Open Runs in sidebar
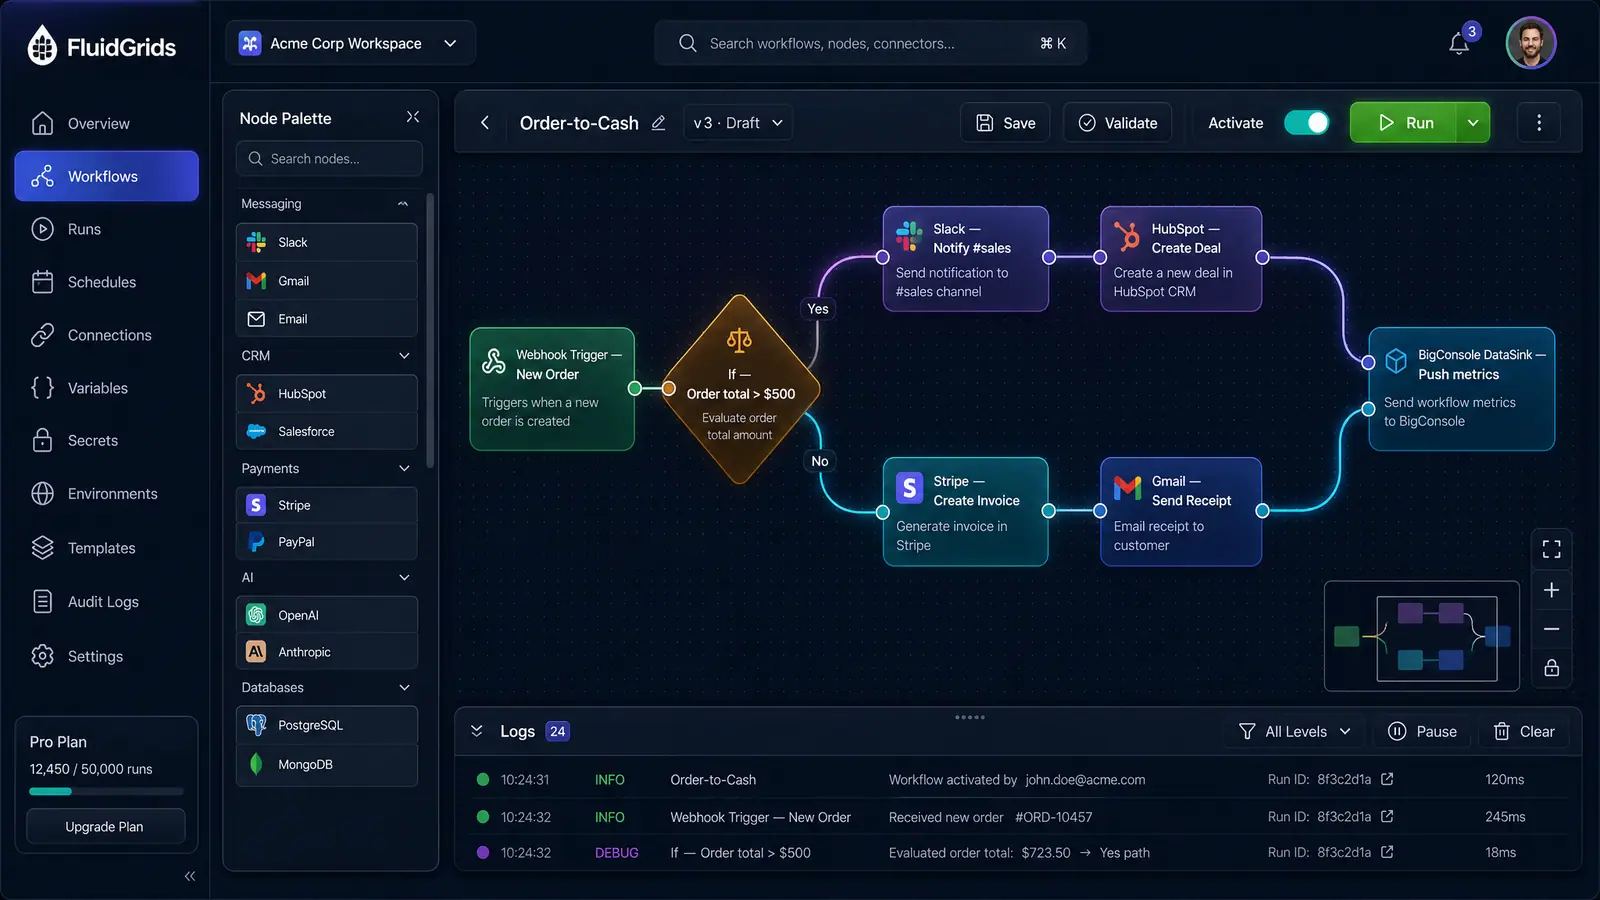This screenshot has height=900, width=1600. pos(106,229)
